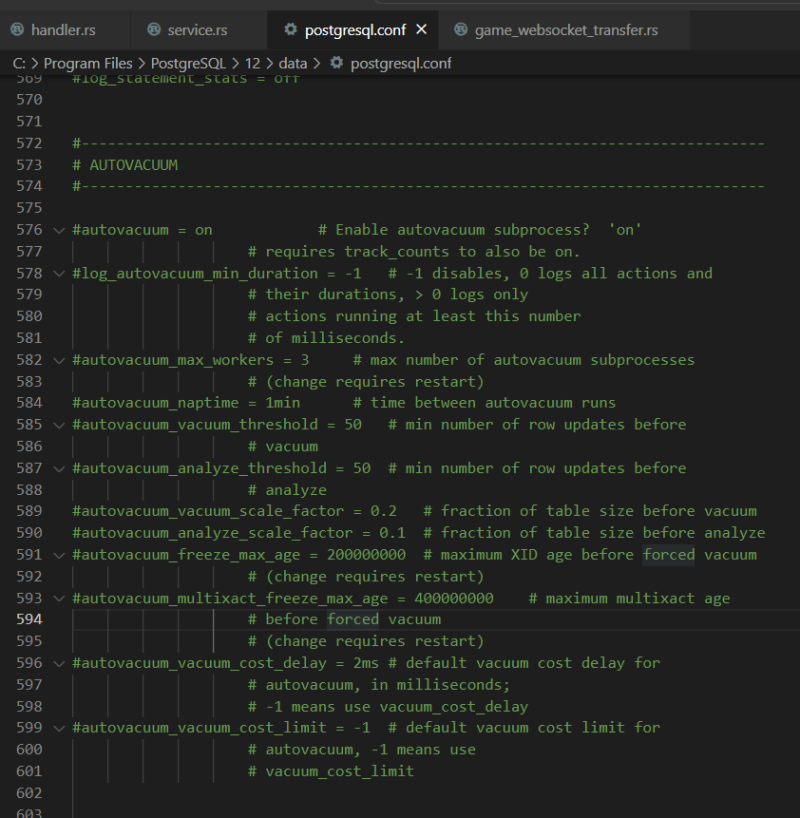Image resolution: width=800 pixels, height=818 pixels.
Task: Place cursor on highlighted 'forced' in line 591
Action: click(x=668, y=554)
